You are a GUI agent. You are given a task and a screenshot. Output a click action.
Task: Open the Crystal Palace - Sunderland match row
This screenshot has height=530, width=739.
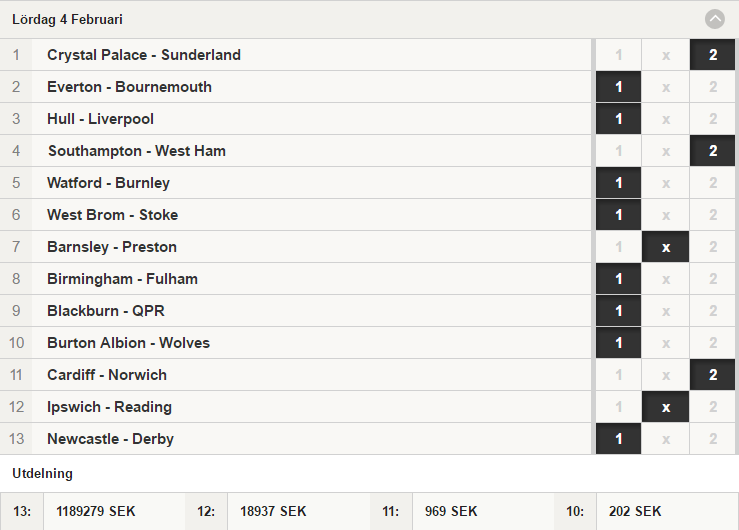(296, 55)
